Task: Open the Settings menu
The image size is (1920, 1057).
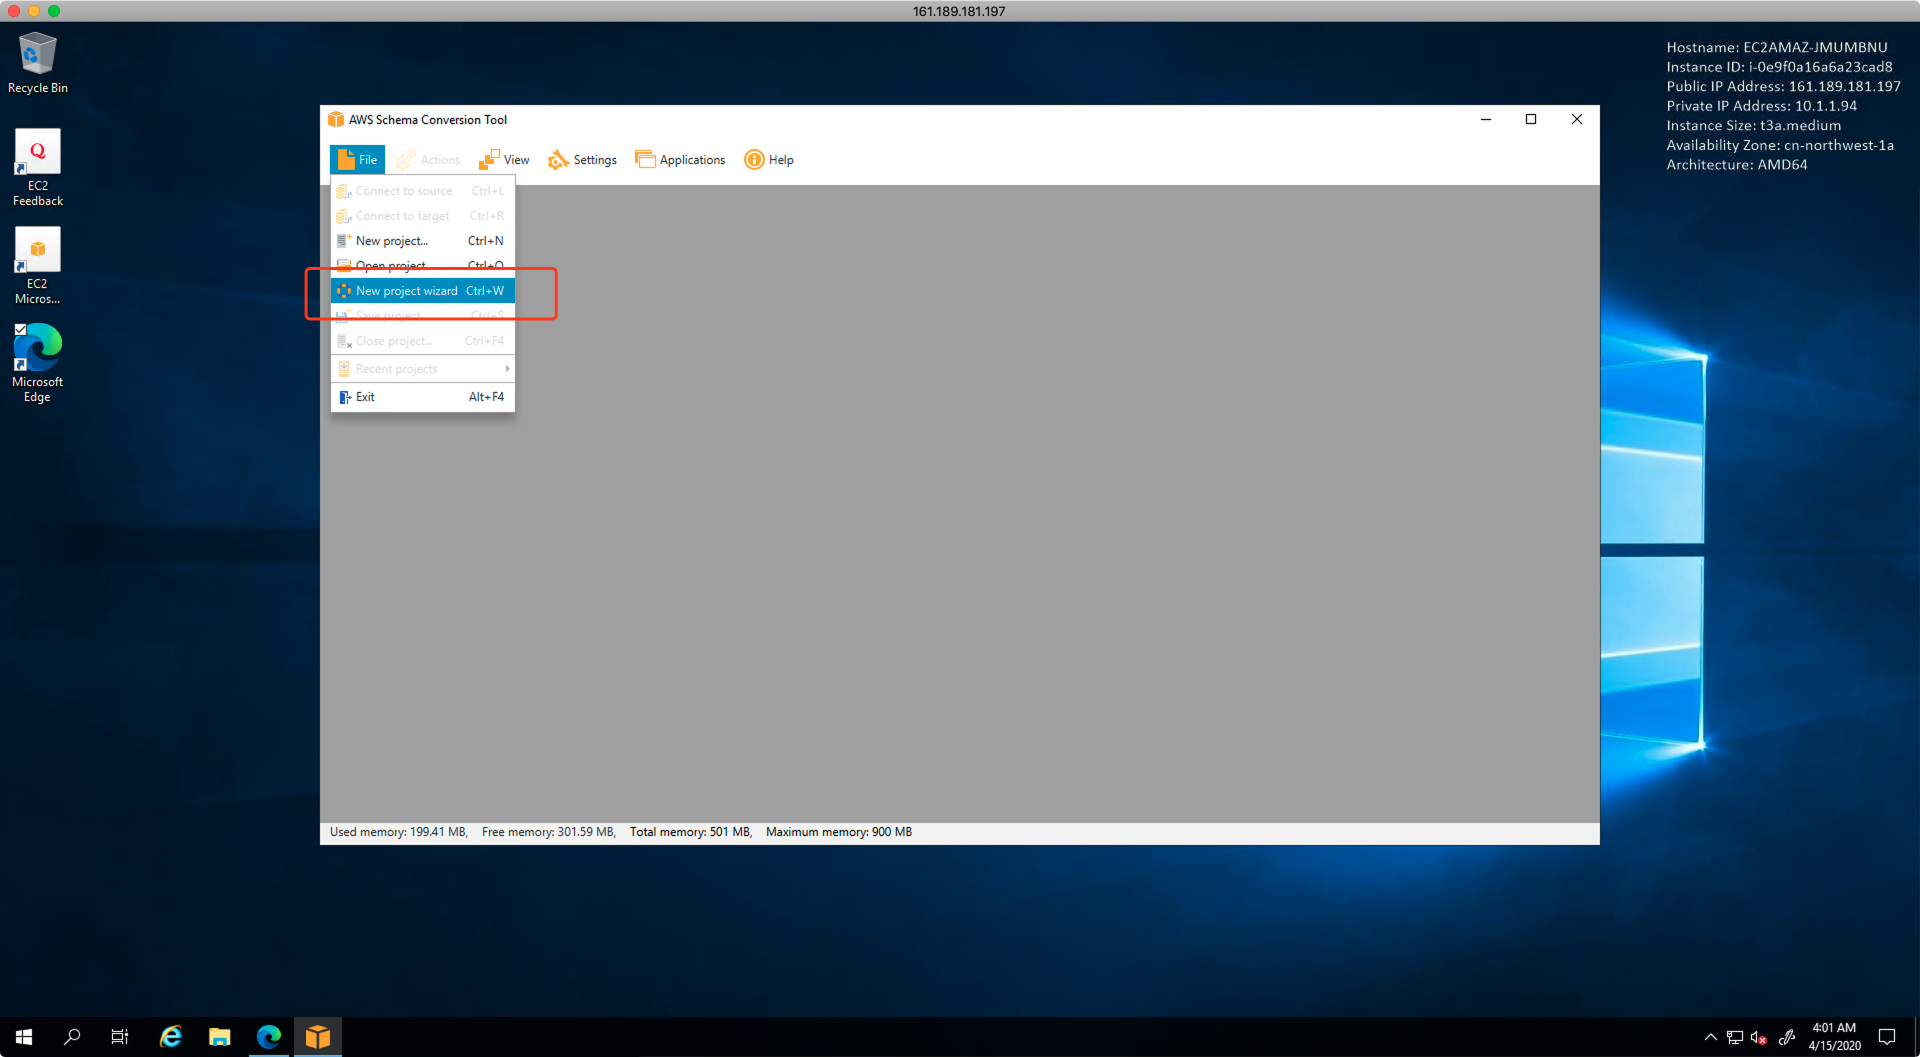Action: (x=582, y=160)
